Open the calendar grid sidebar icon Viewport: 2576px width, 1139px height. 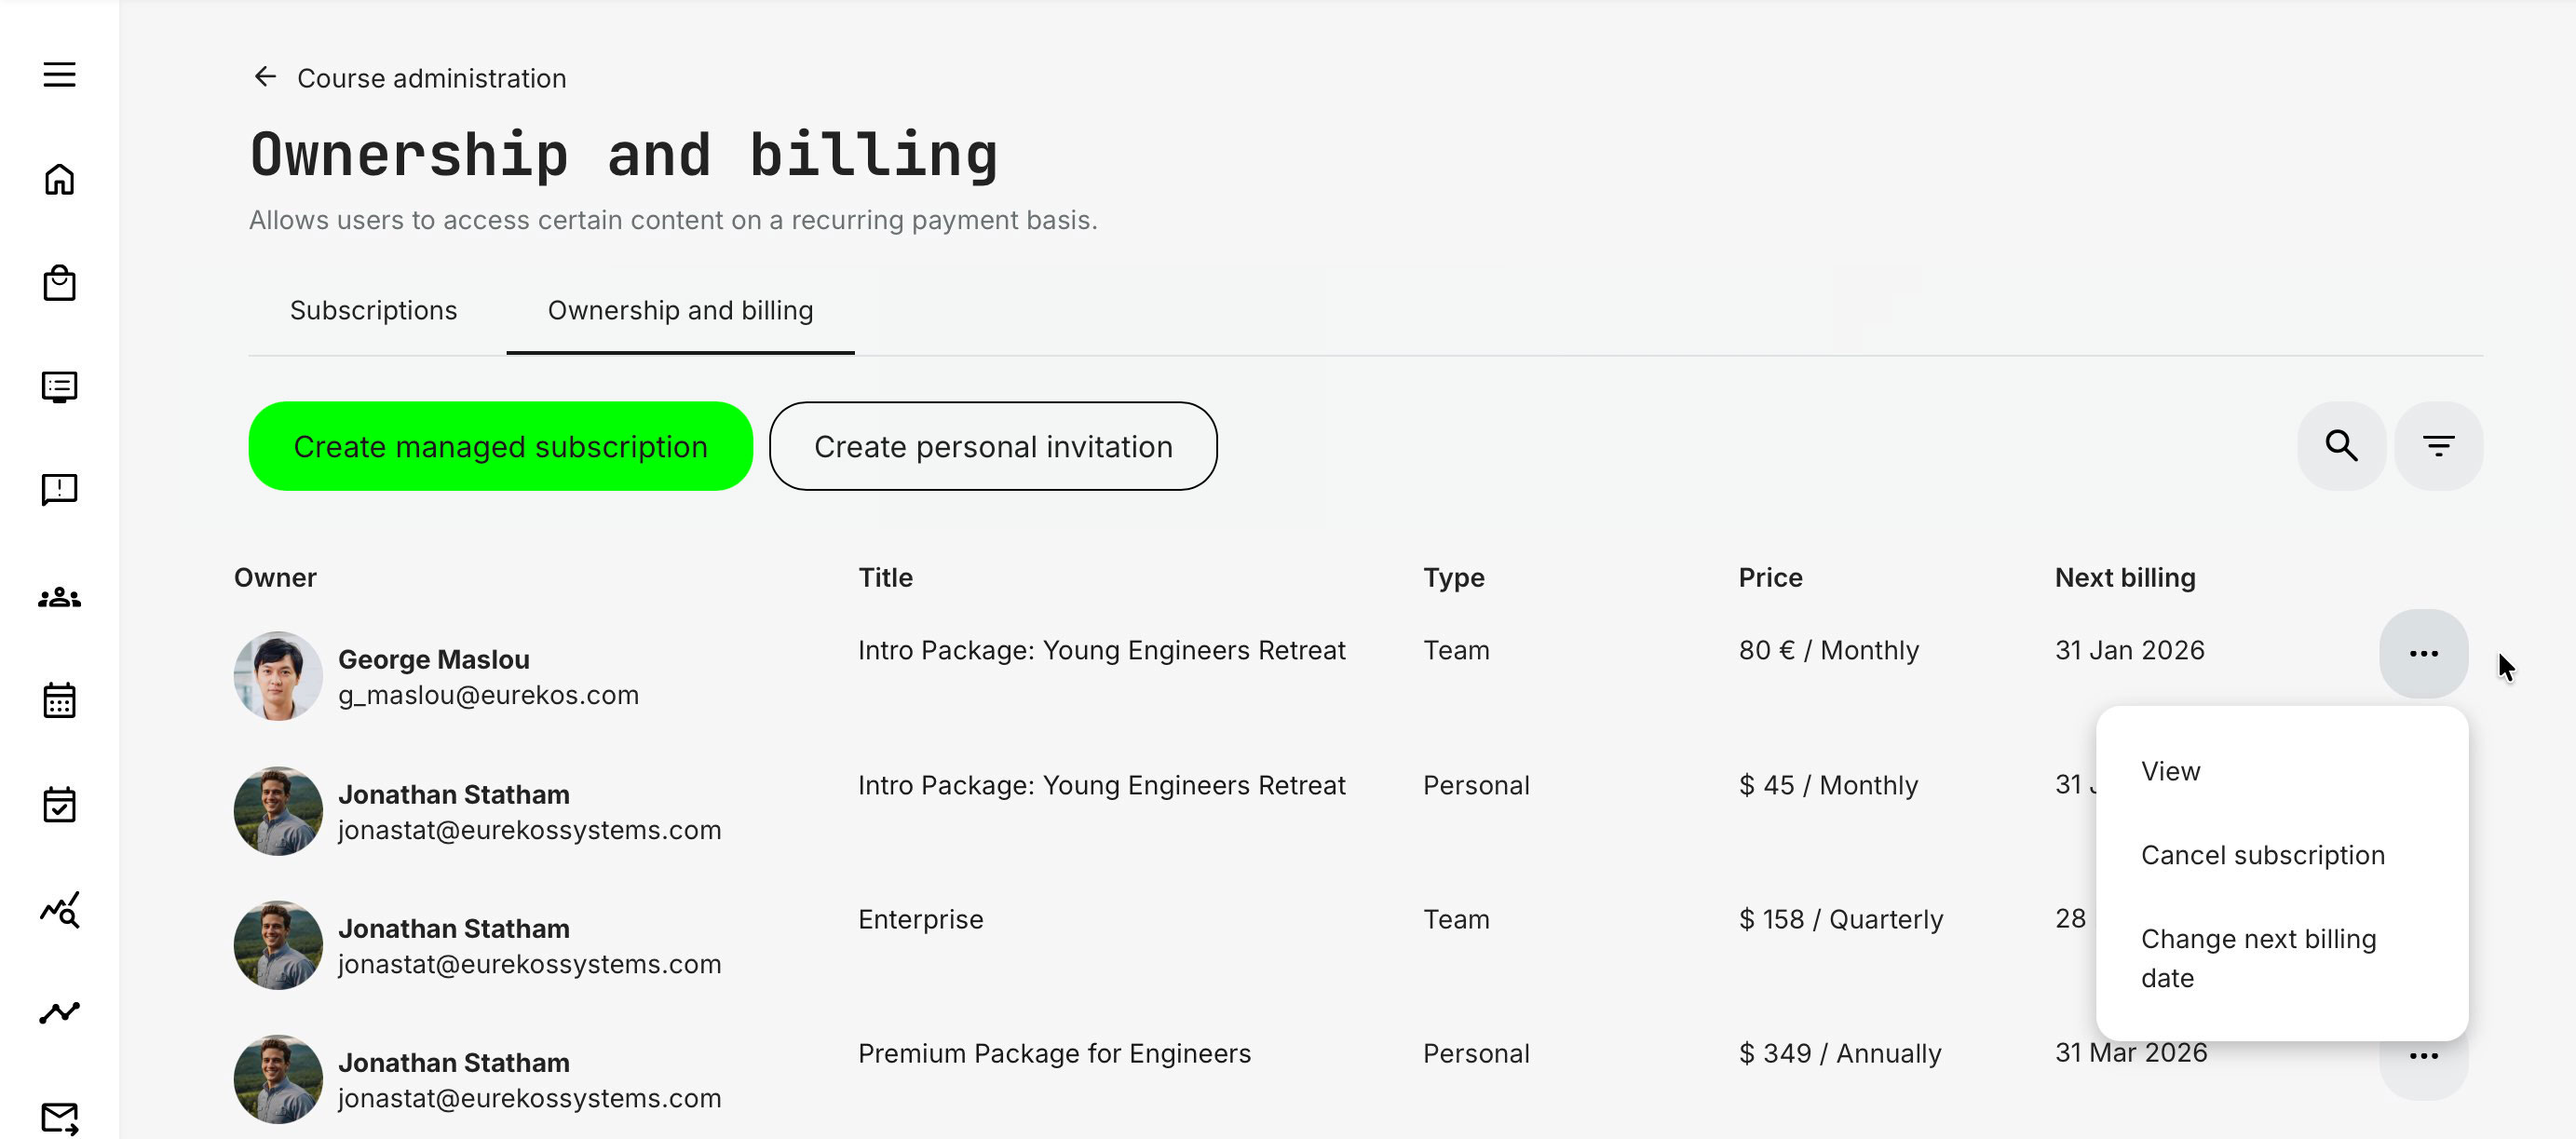coord(59,700)
